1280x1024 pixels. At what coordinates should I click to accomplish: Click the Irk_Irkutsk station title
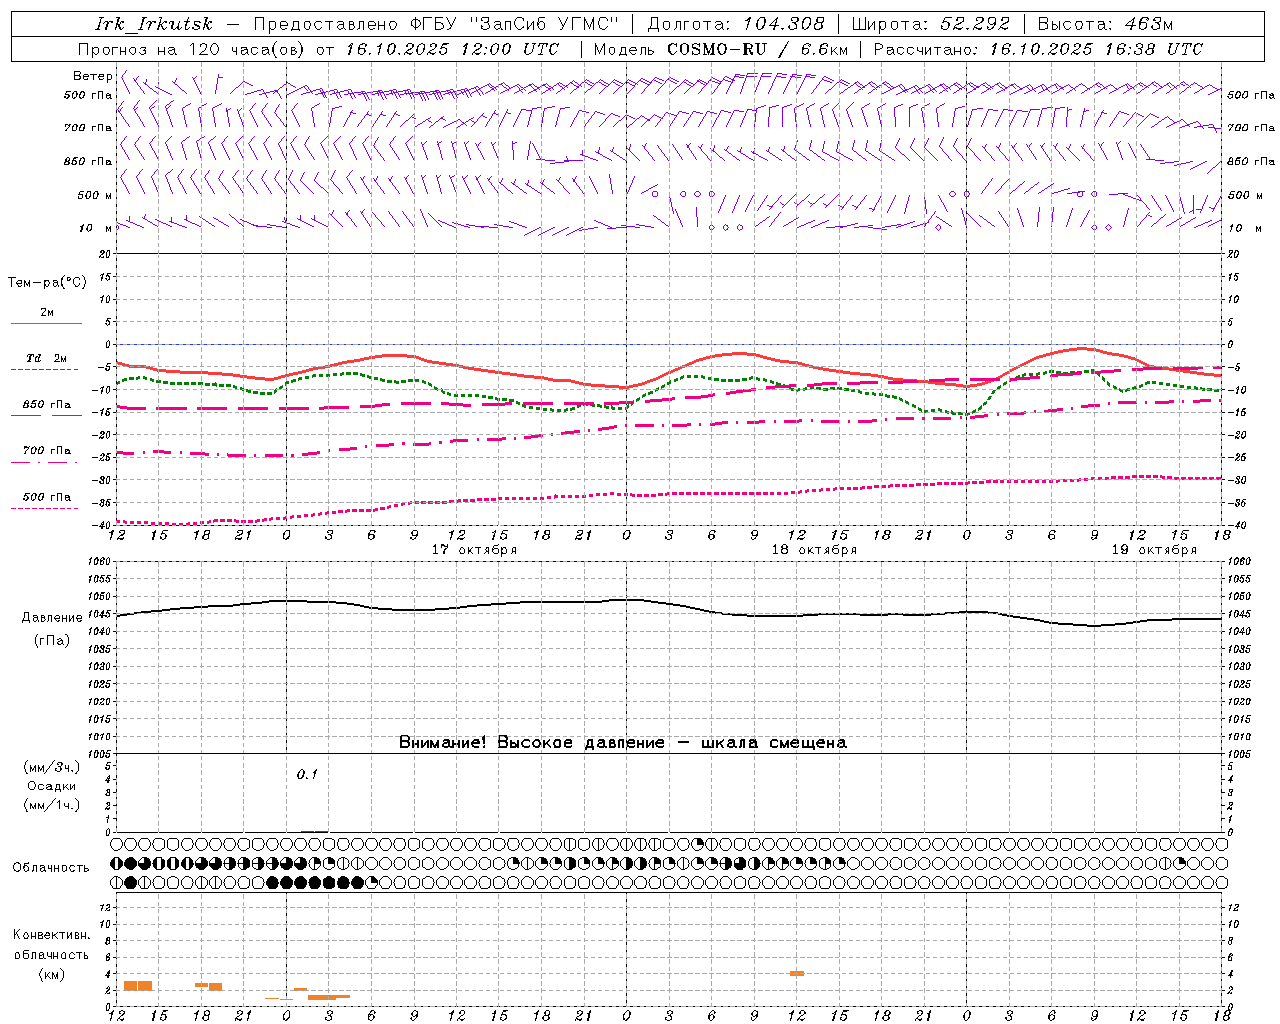point(153,24)
